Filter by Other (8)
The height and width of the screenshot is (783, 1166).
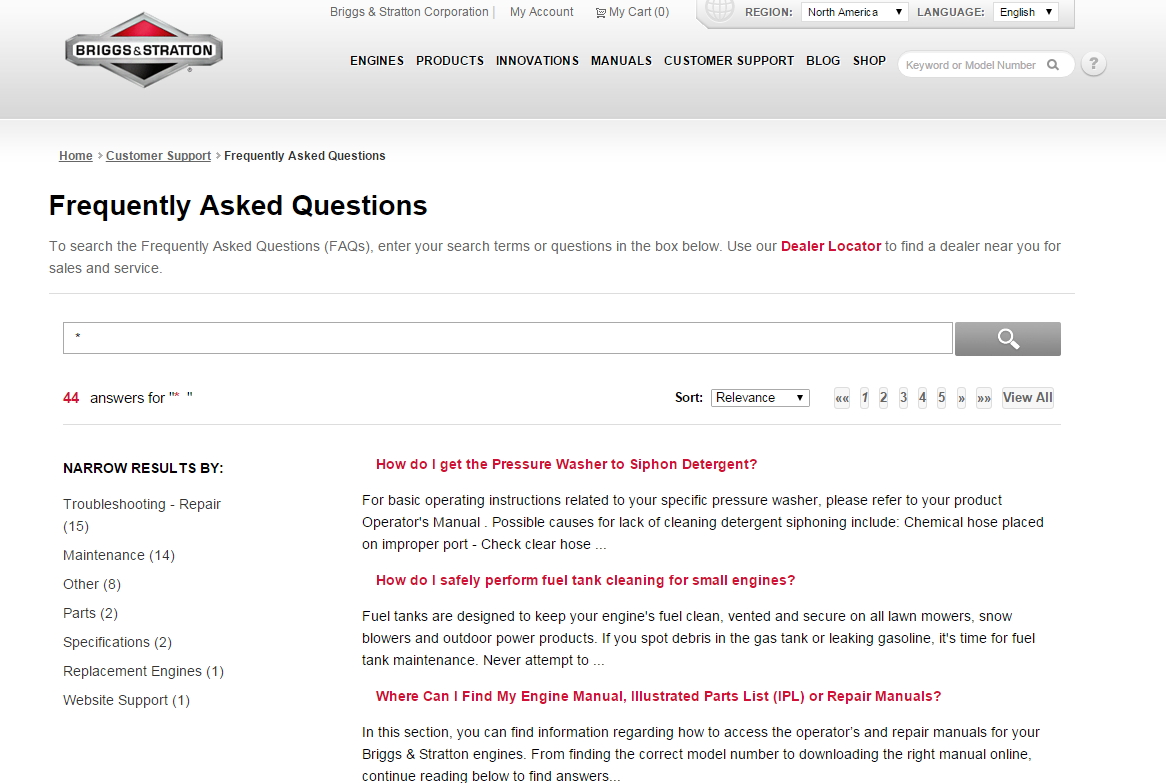pyautogui.click(x=92, y=584)
